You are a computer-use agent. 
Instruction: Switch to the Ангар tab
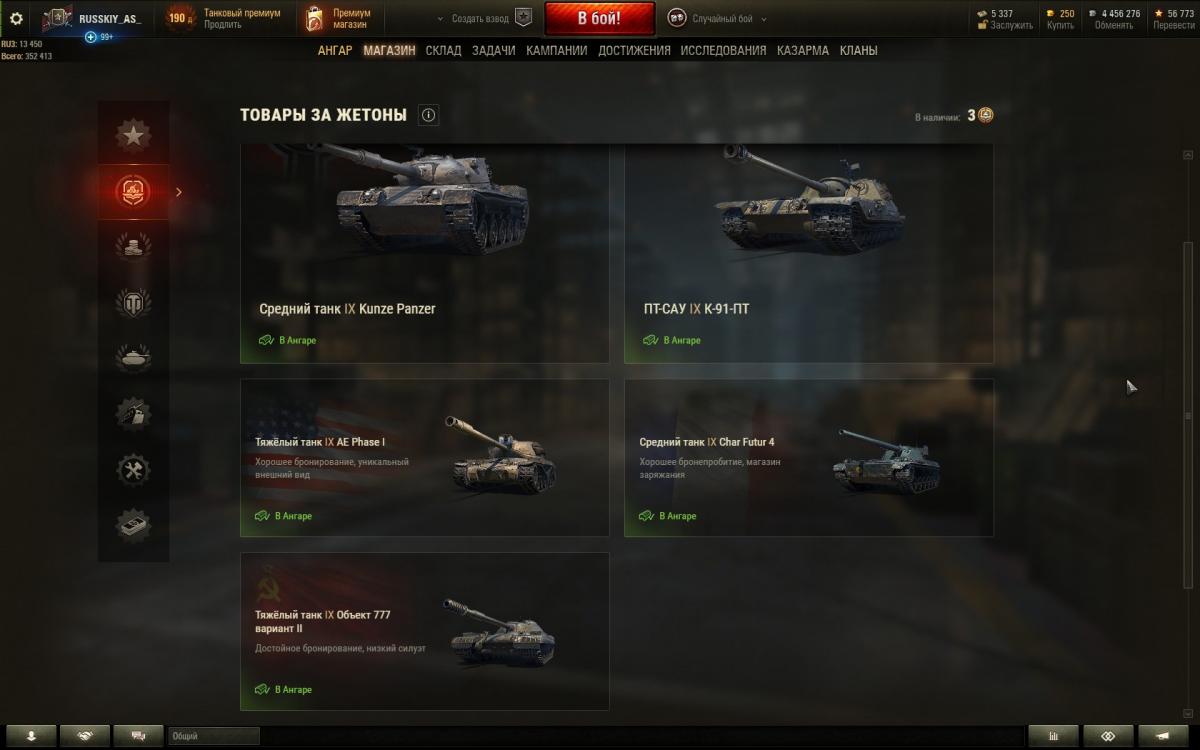click(x=335, y=50)
